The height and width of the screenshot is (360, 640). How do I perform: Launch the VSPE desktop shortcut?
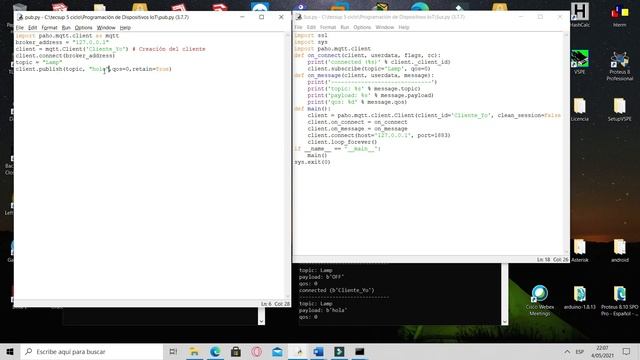click(x=580, y=62)
